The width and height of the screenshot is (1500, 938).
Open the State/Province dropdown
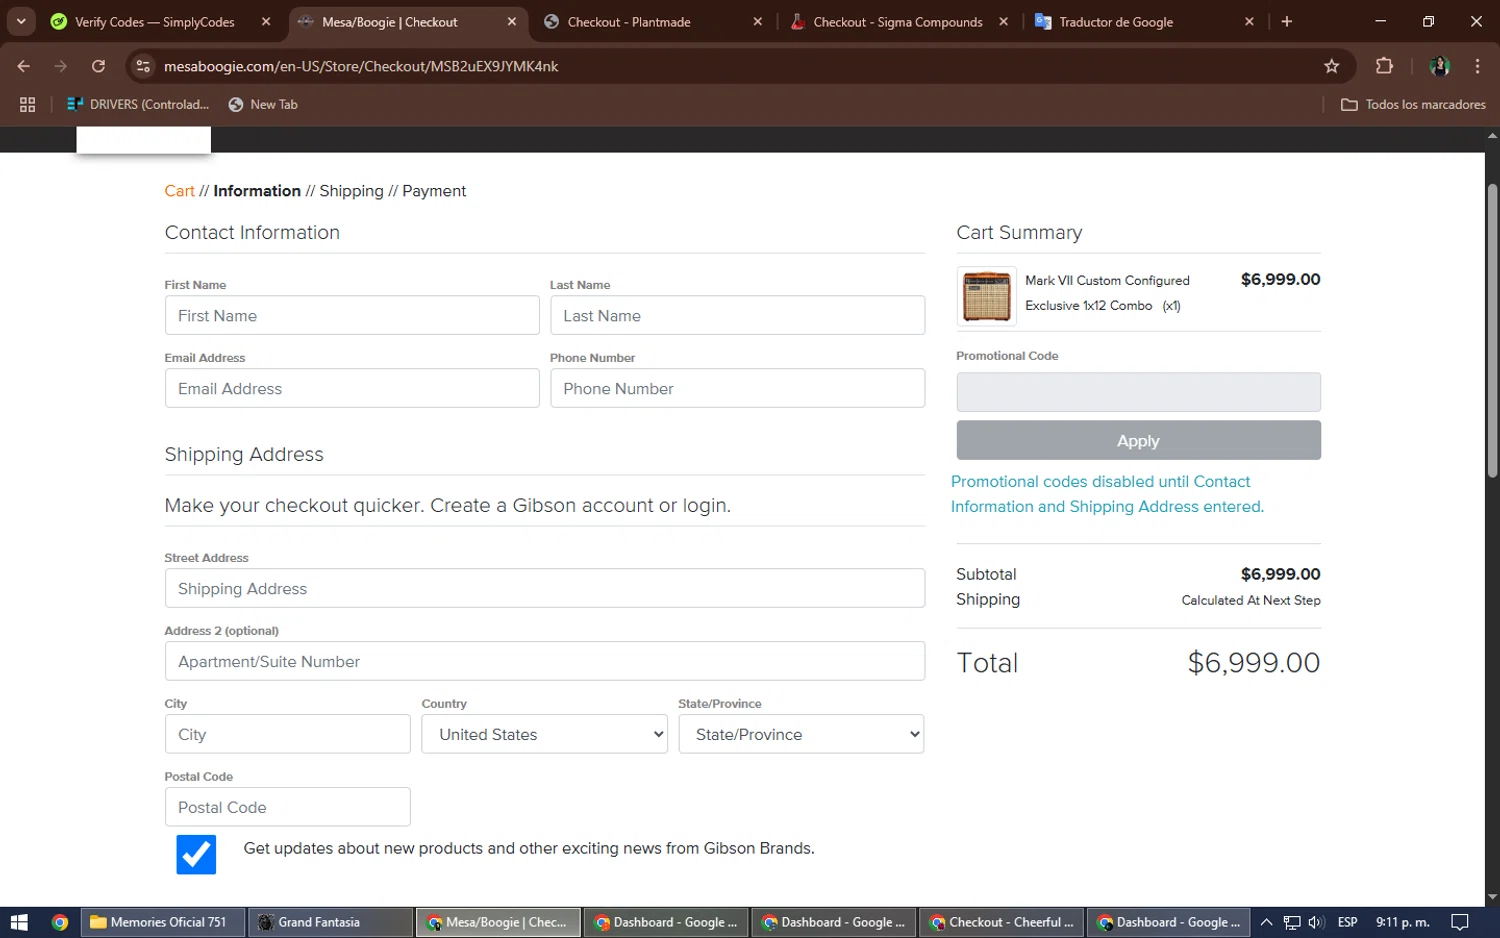pos(801,734)
